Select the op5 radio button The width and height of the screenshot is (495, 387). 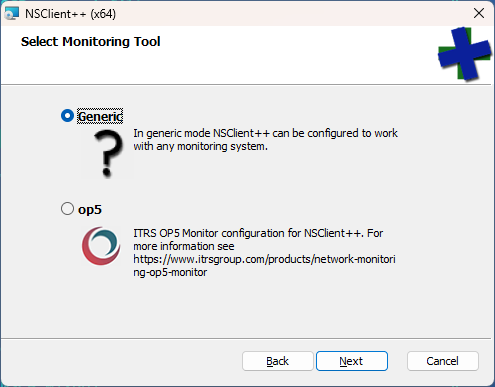tap(67, 209)
